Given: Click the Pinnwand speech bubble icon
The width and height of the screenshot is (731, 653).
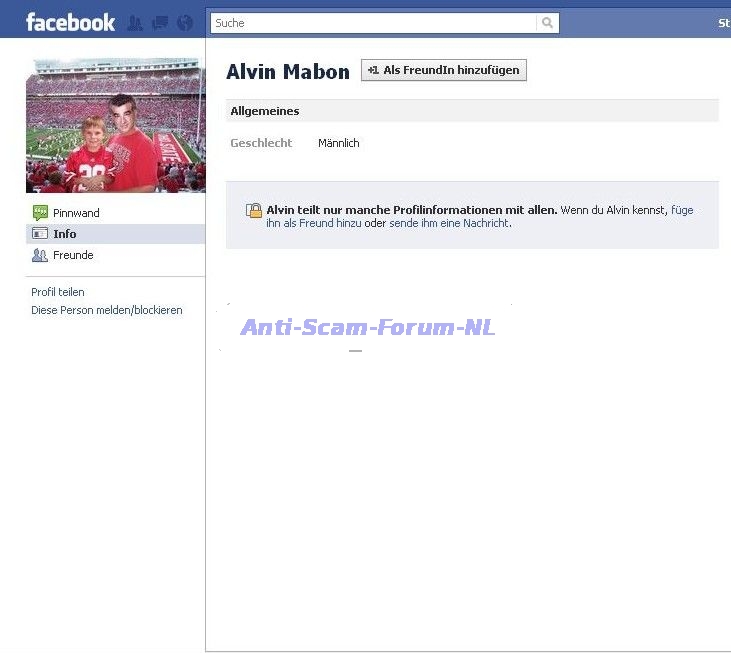Looking at the screenshot, I should [40, 213].
